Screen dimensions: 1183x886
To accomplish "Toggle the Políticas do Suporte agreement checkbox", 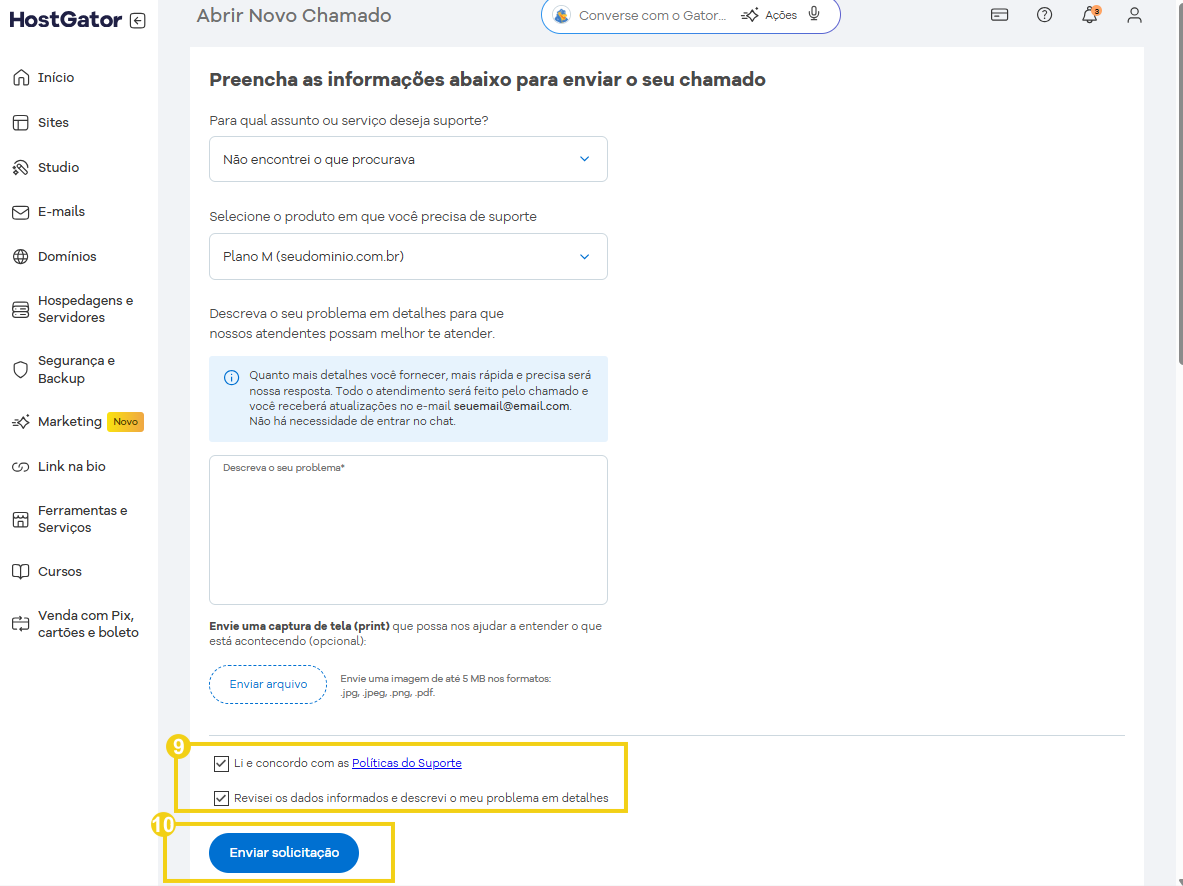I will [221, 764].
